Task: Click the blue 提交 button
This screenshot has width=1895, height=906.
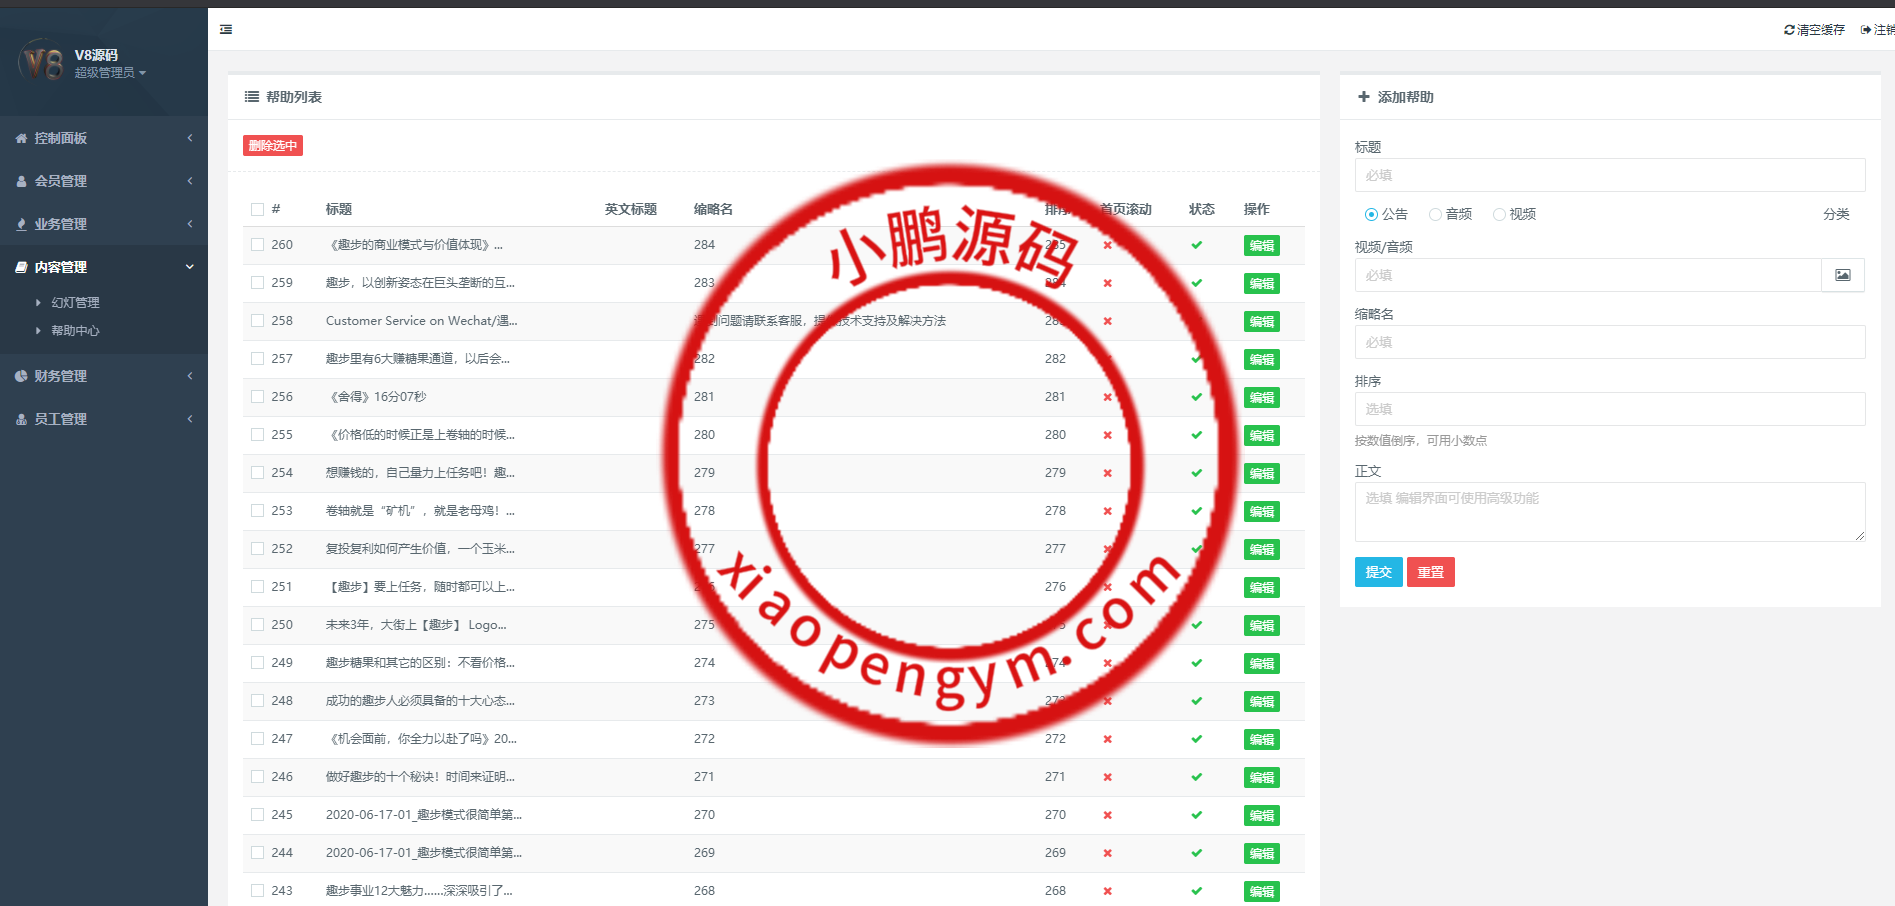Action: tap(1378, 572)
